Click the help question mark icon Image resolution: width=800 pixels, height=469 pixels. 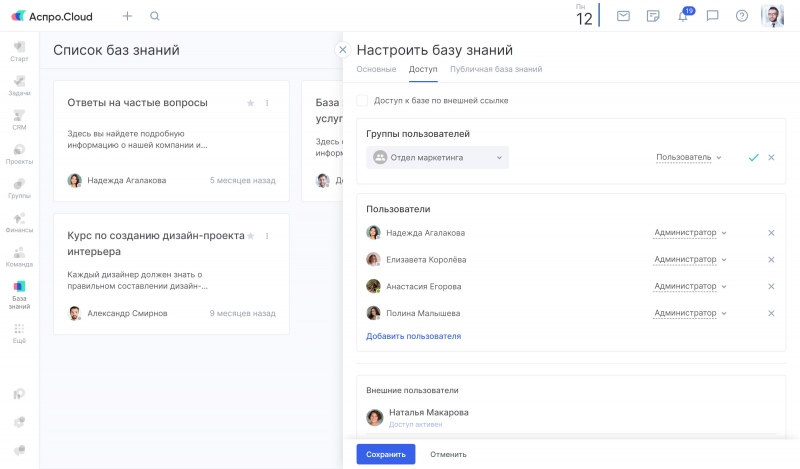tap(741, 16)
